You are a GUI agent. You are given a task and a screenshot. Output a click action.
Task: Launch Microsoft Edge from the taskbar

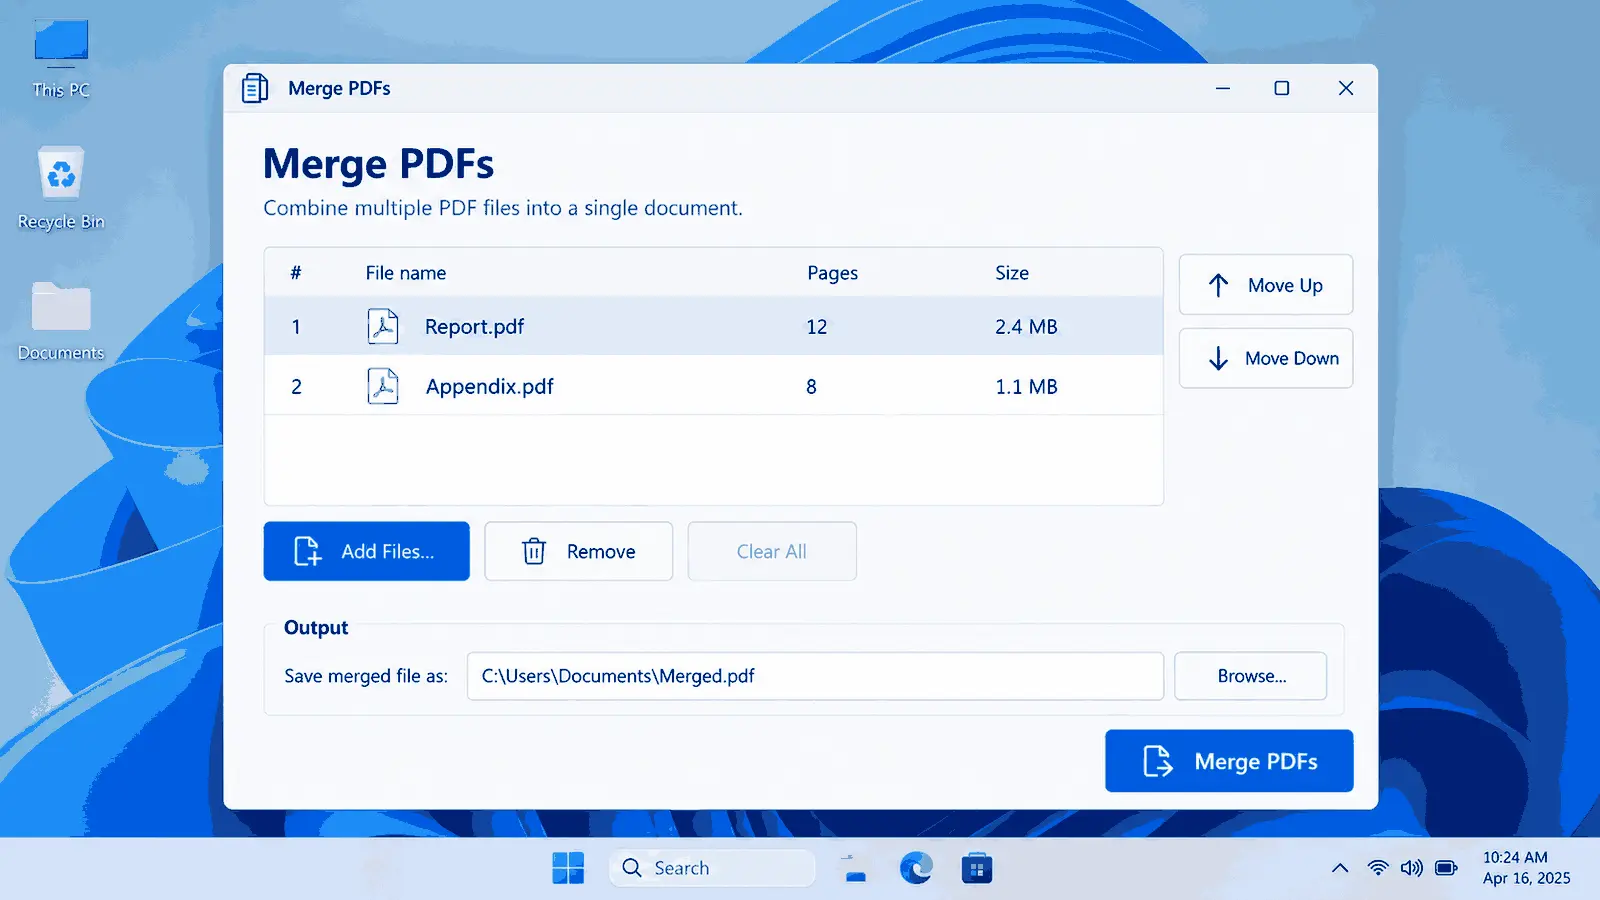916,868
